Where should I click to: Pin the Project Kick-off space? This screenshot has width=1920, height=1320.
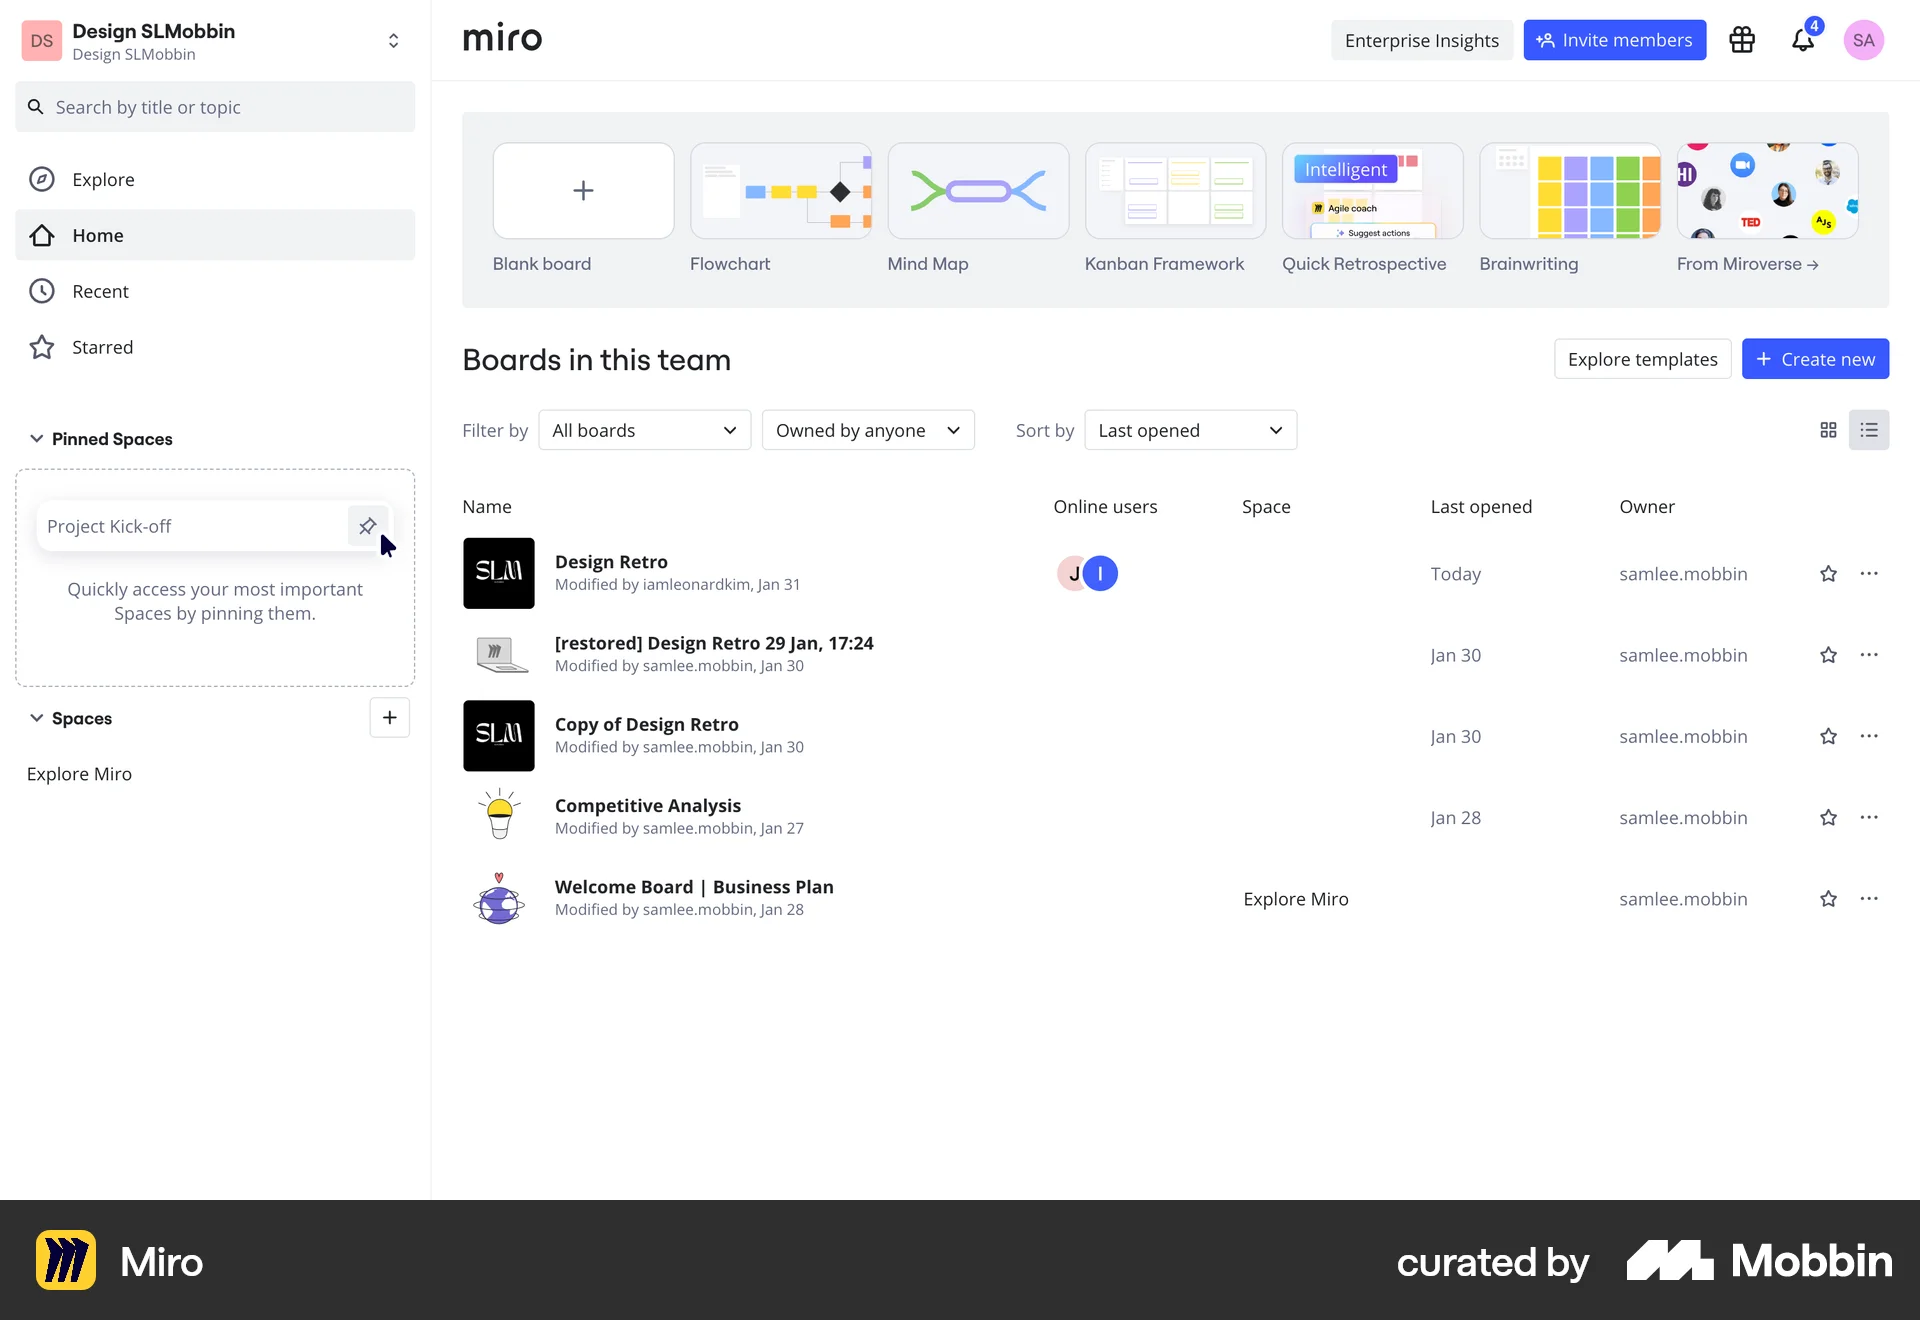click(x=367, y=526)
